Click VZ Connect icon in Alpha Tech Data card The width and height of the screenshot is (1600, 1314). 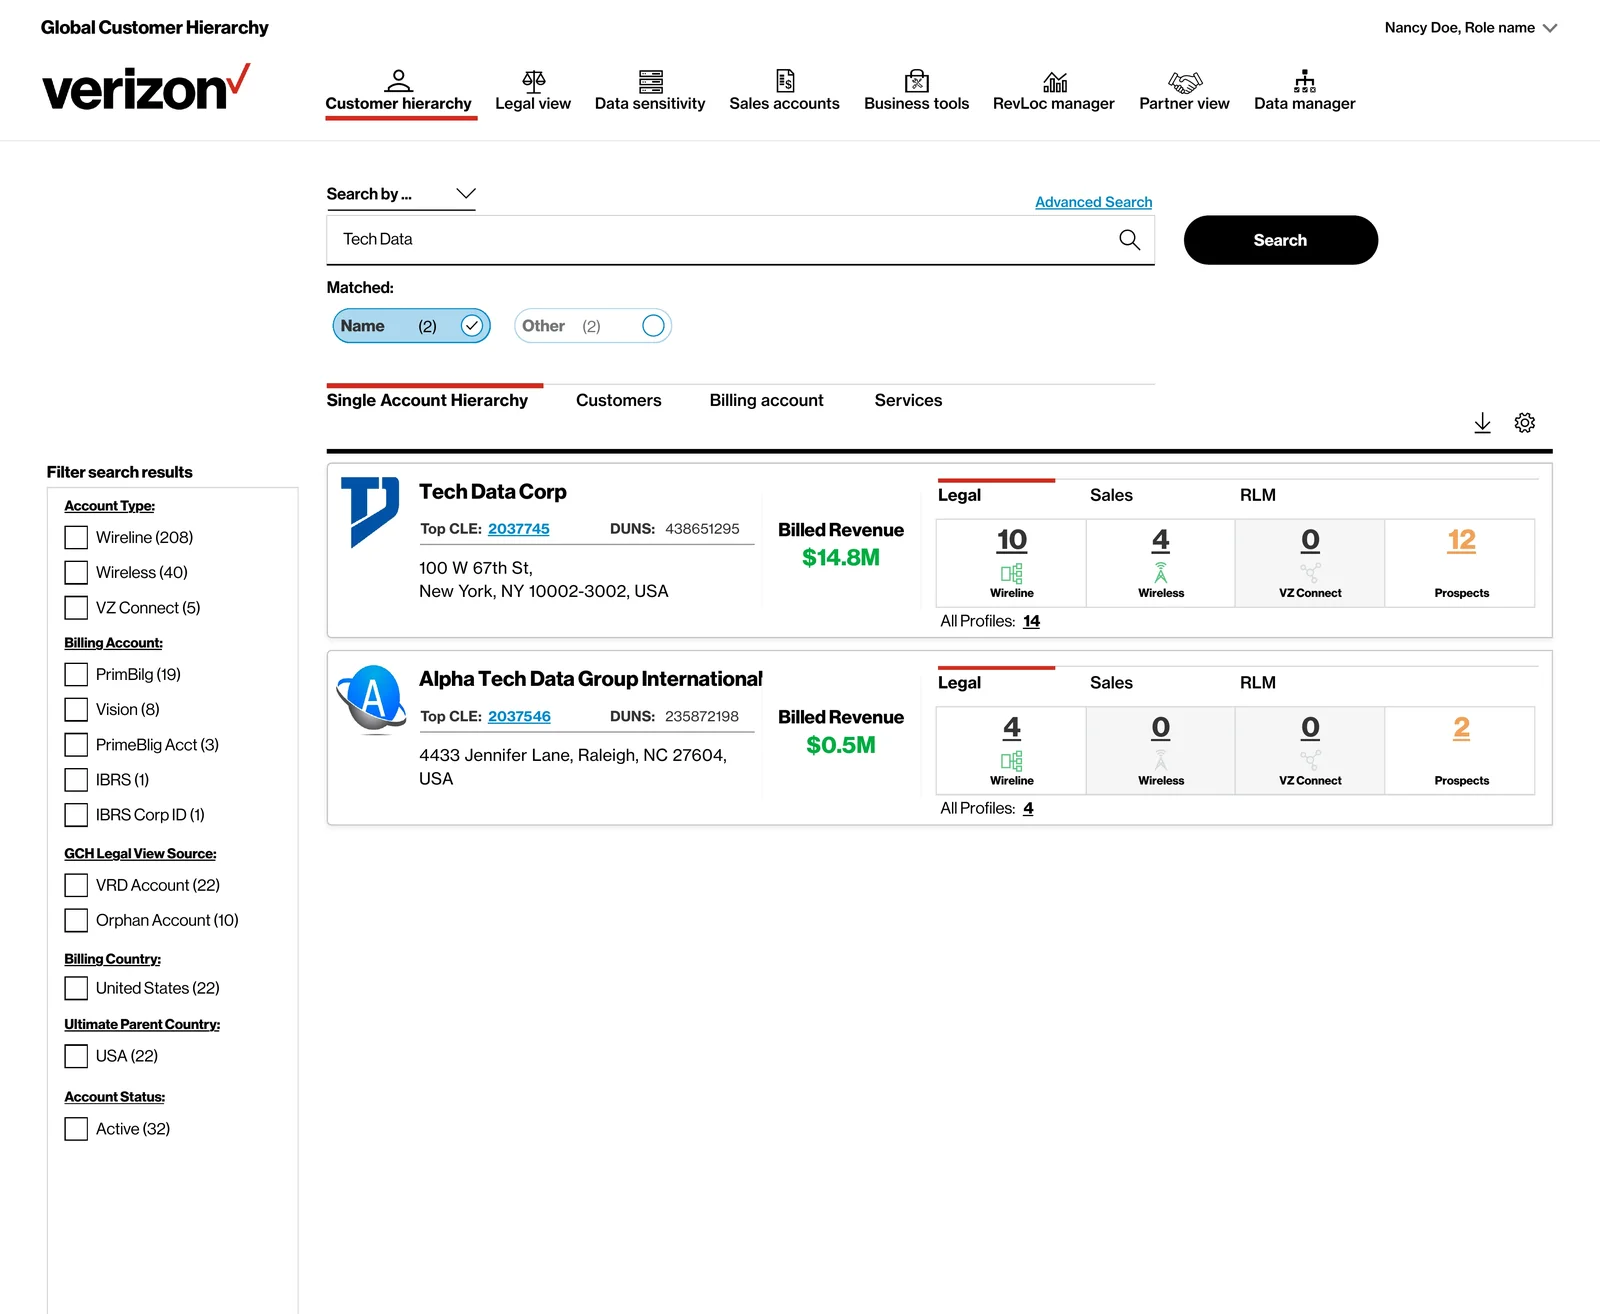1310,760
